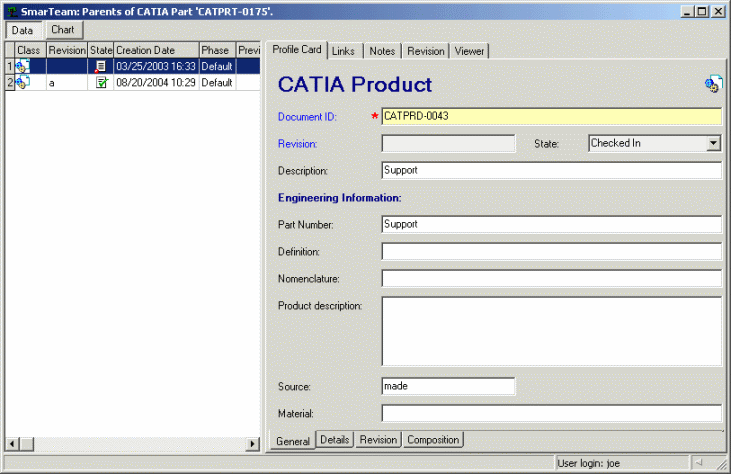Click the Document ID: label

pyautogui.click(x=307, y=117)
